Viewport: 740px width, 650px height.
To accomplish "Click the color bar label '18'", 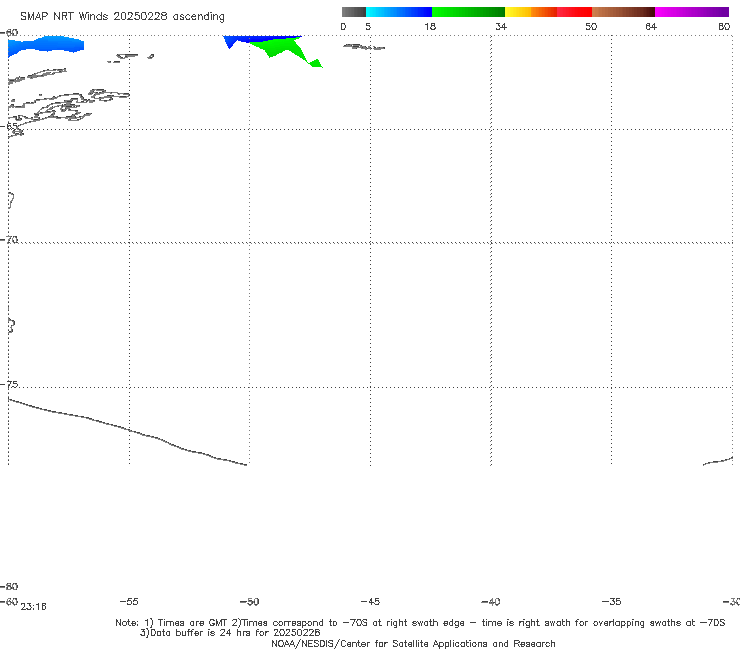I will 430,26.
